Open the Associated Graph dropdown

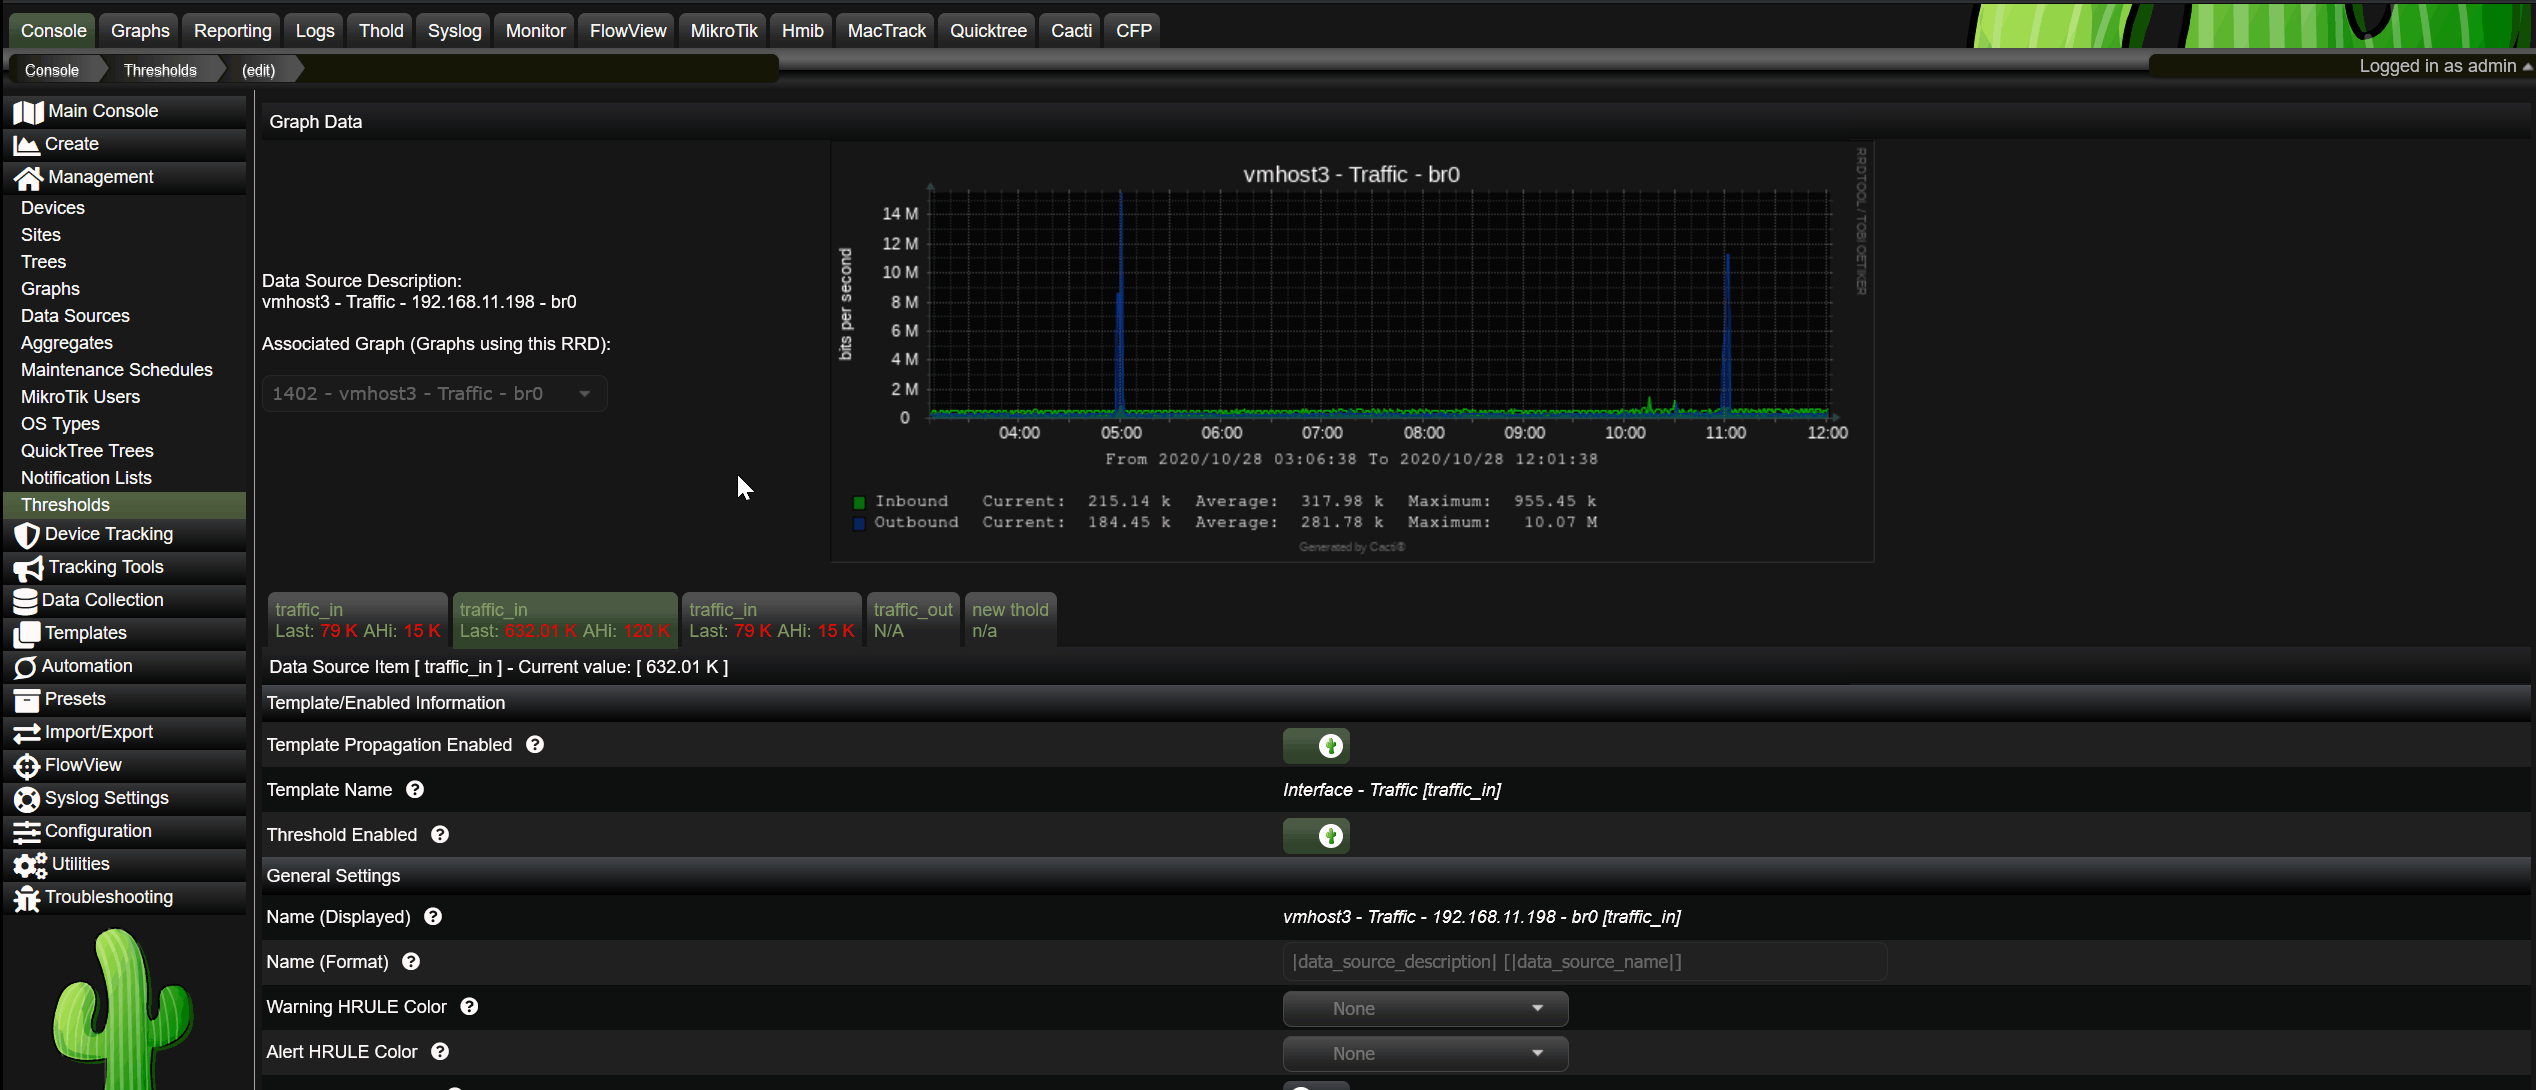point(434,393)
